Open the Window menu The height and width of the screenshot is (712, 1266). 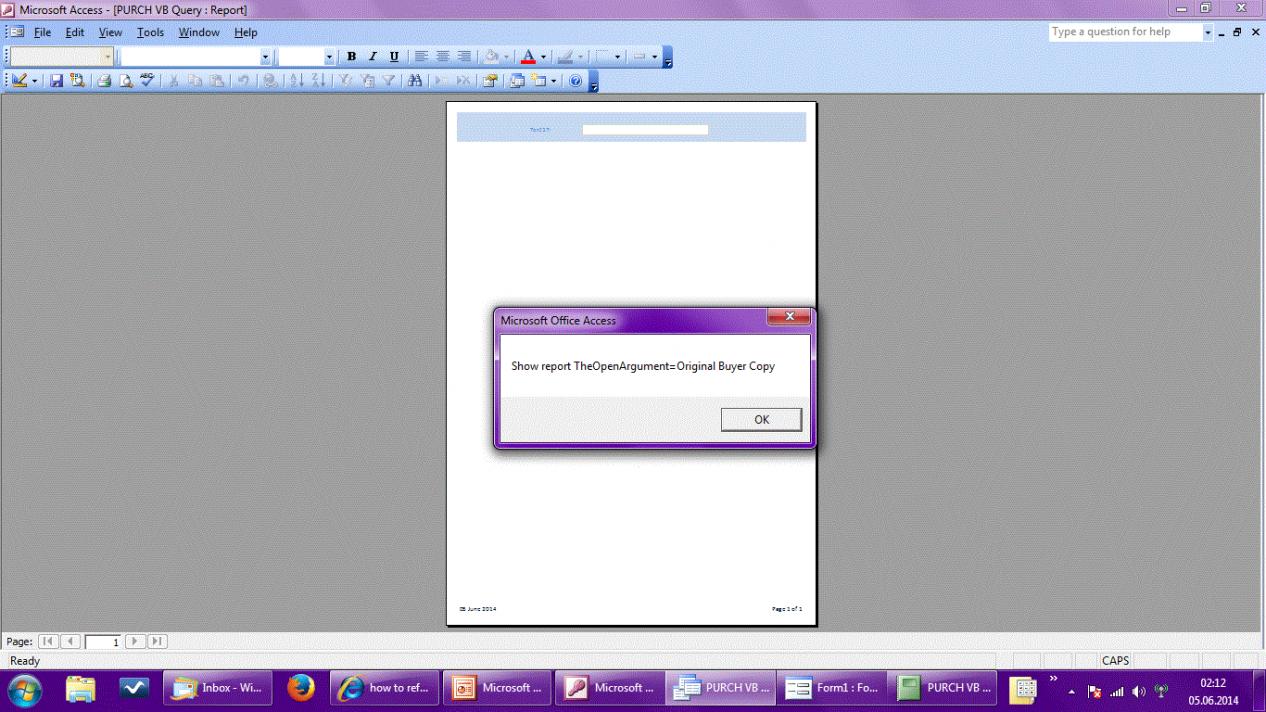point(199,32)
